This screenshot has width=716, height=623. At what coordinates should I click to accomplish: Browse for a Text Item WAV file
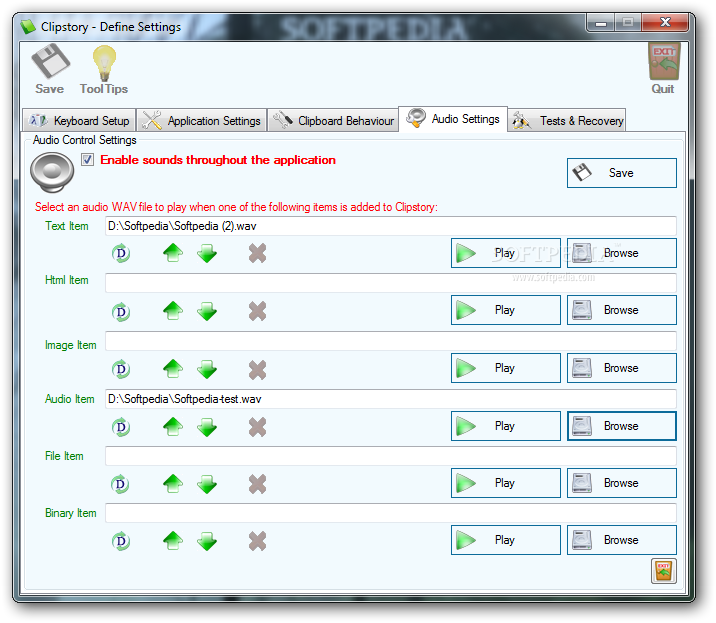[621, 253]
